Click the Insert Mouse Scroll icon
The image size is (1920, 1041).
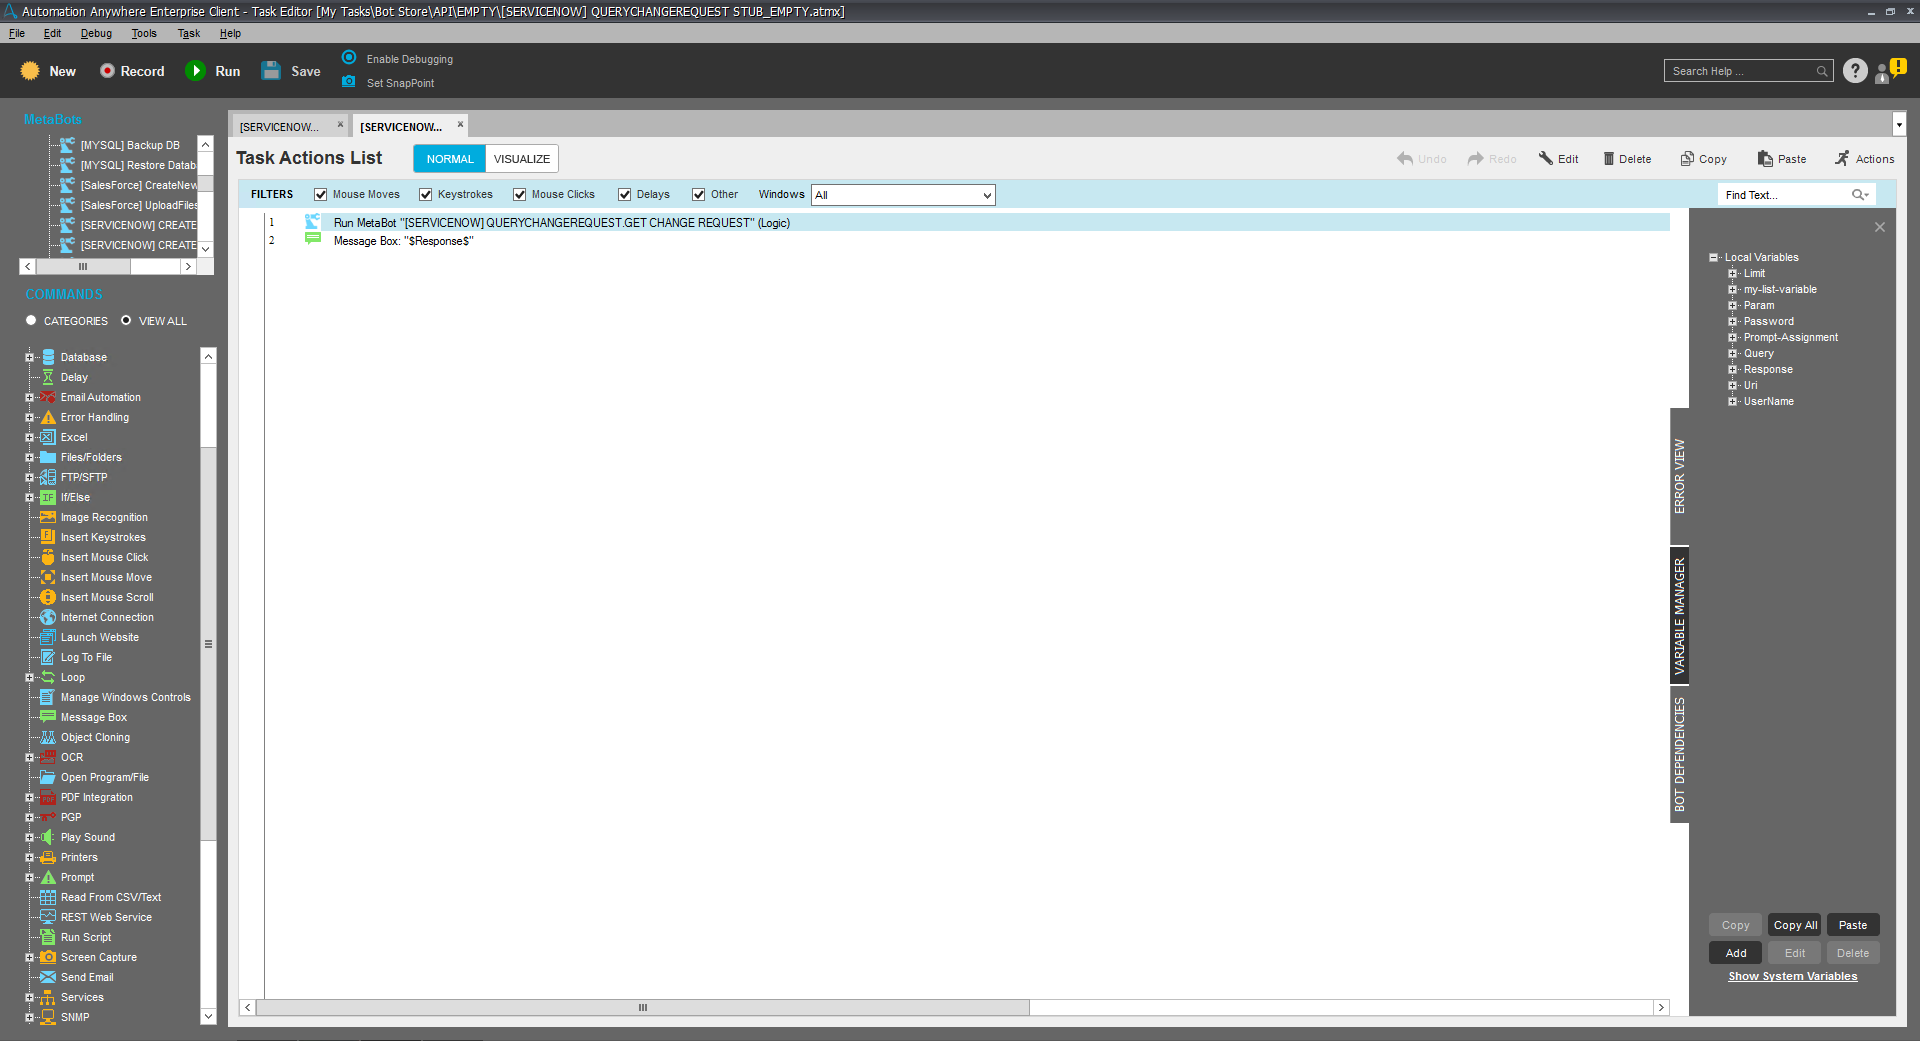click(x=48, y=597)
